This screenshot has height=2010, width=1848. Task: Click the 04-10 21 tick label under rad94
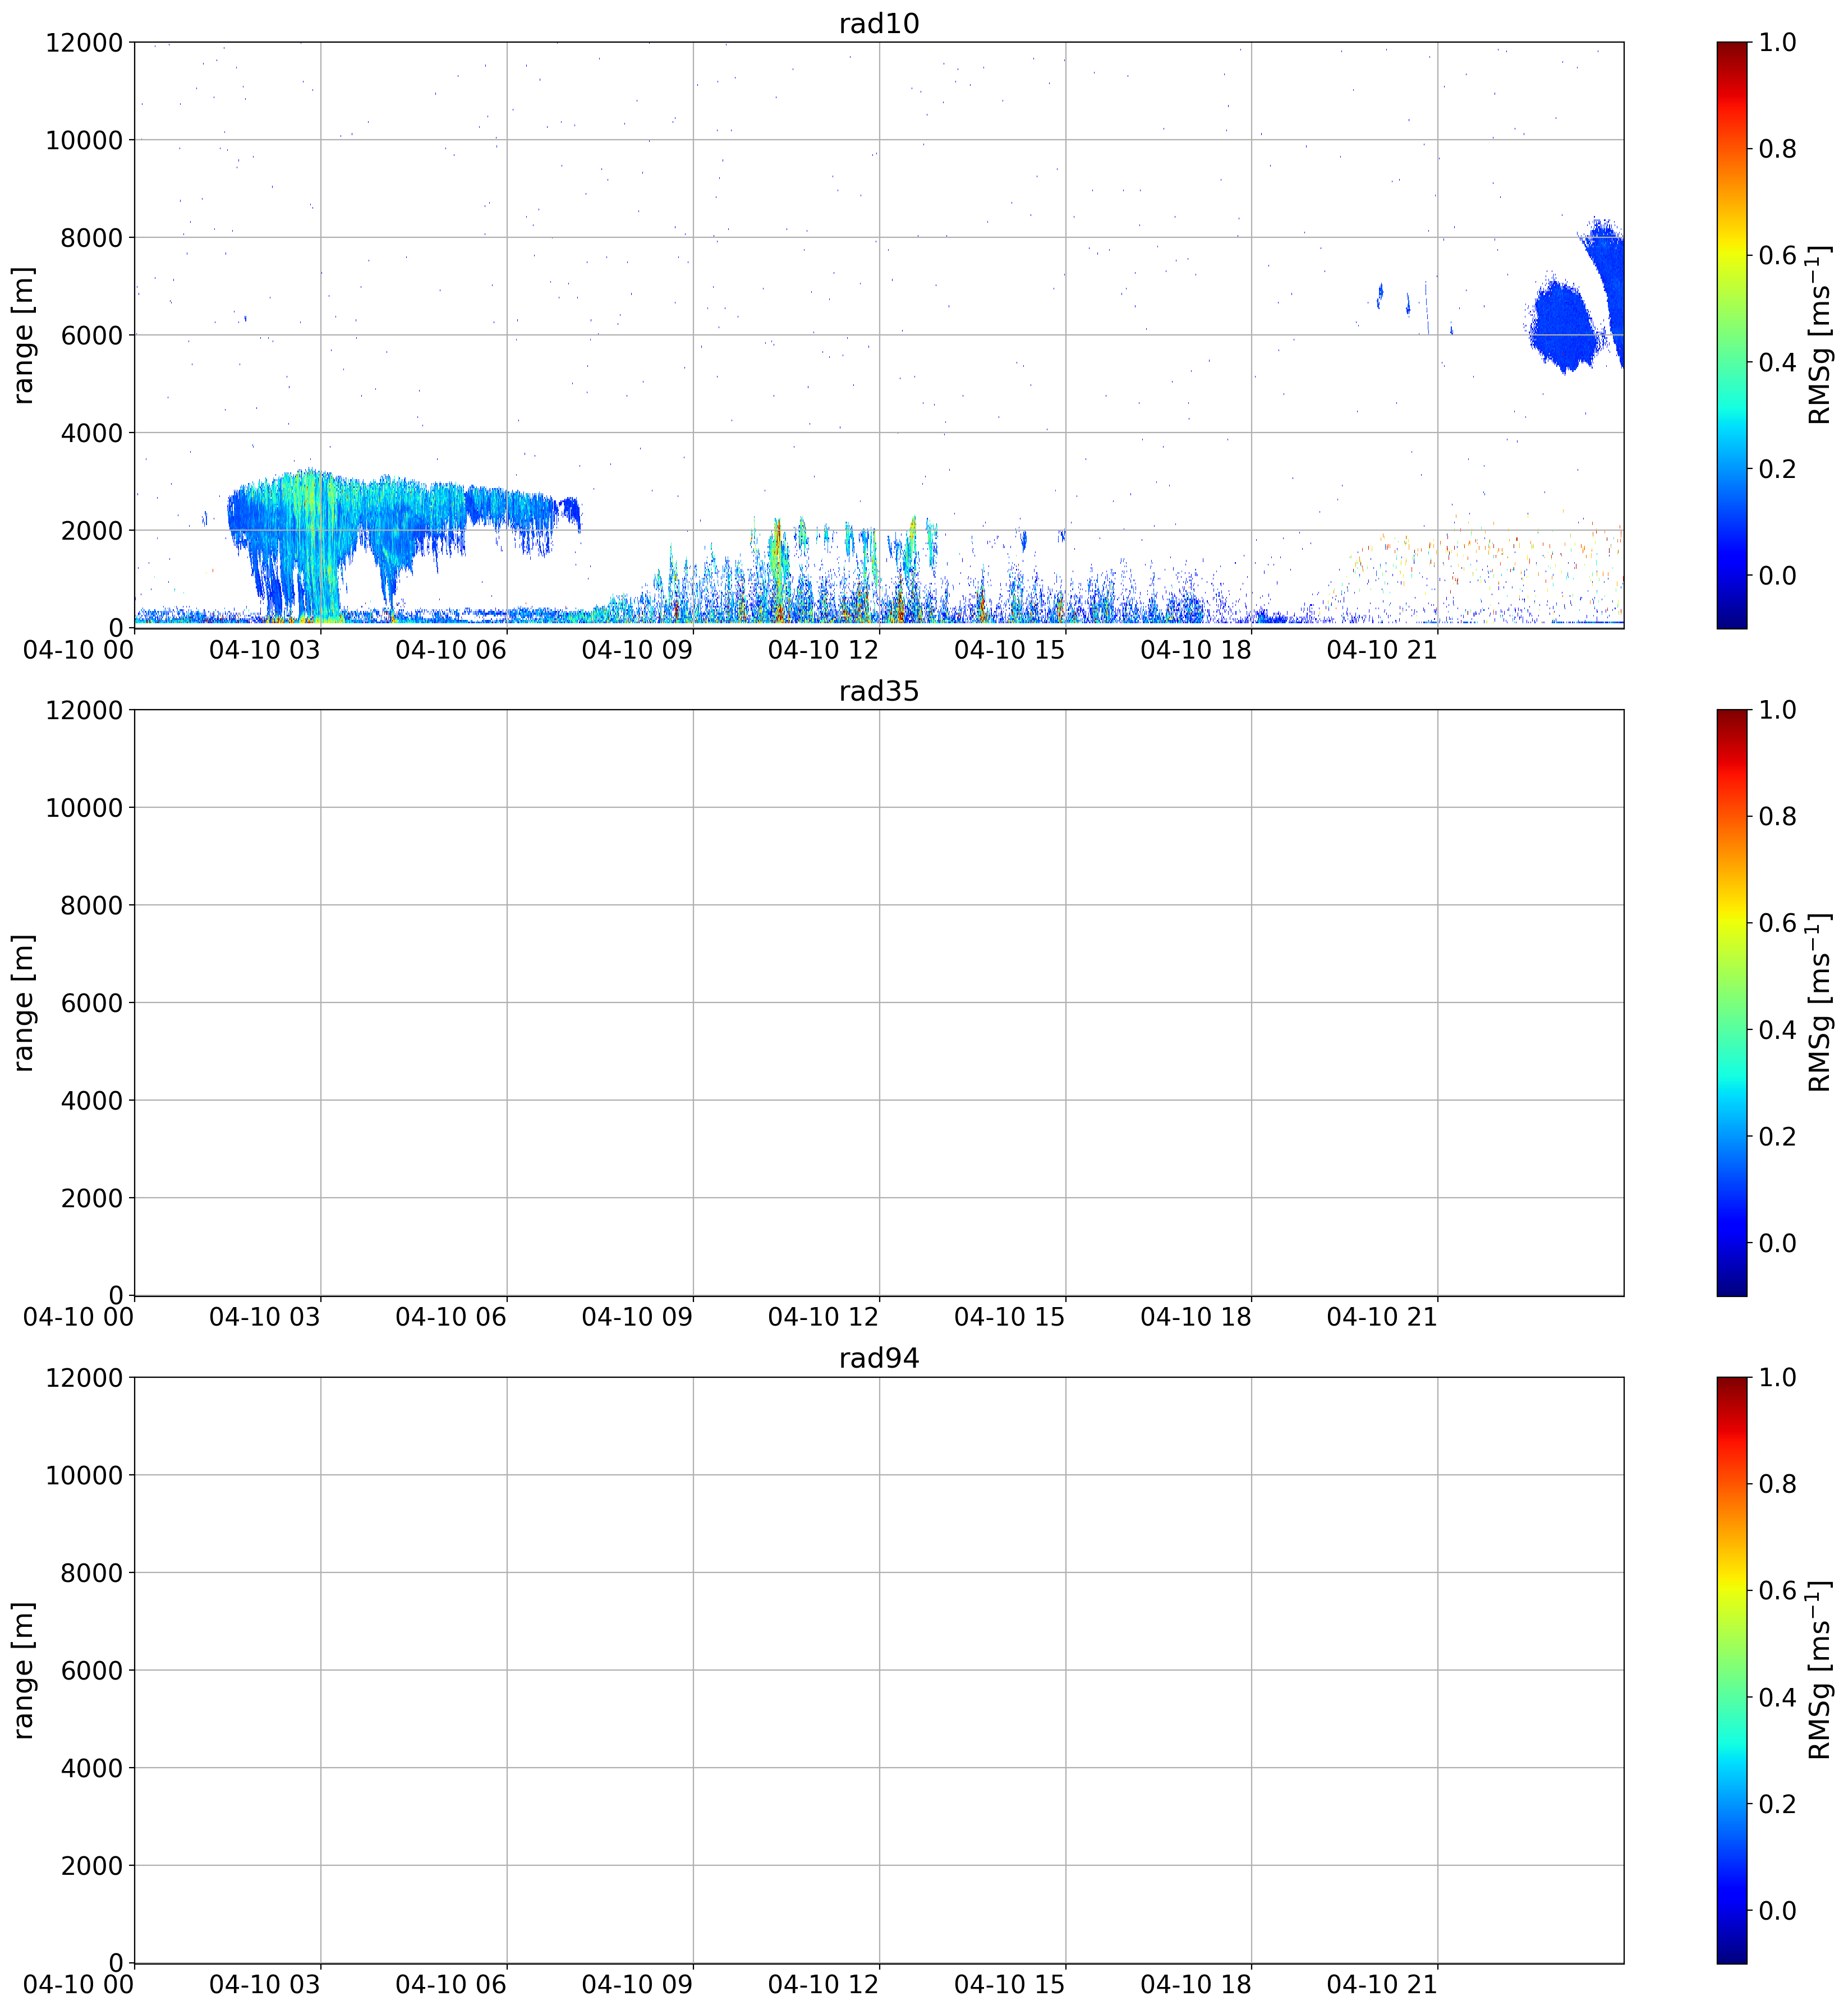point(1382,1984)
